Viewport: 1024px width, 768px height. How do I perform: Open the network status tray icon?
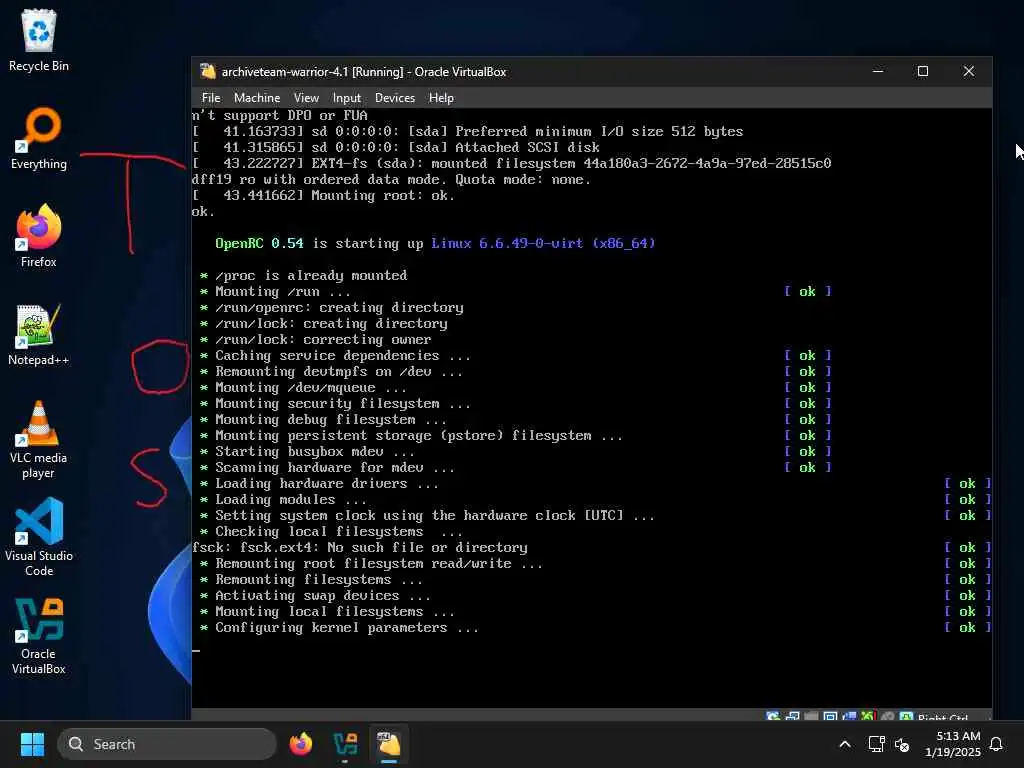(876, 744)
